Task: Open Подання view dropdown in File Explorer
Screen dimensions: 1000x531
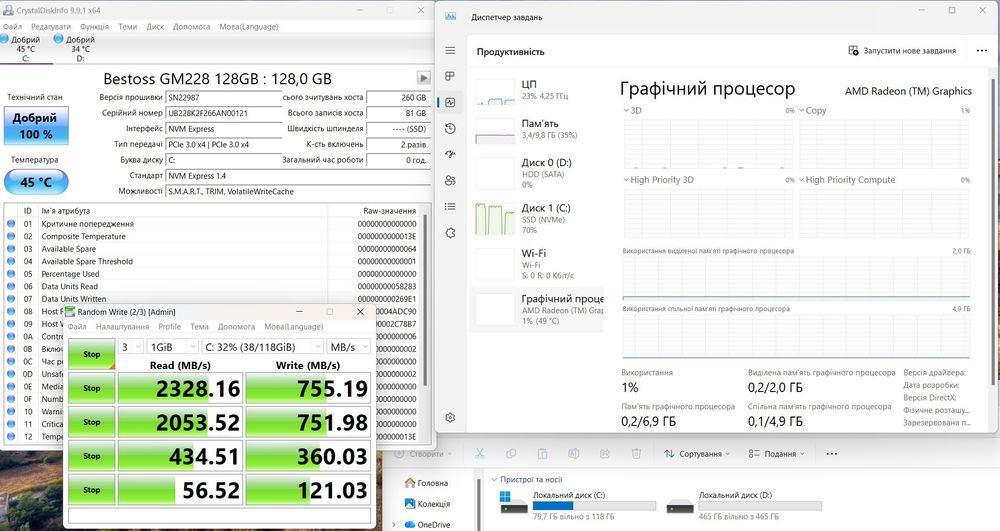Action: pyautogui.click(x=776, y=454)
